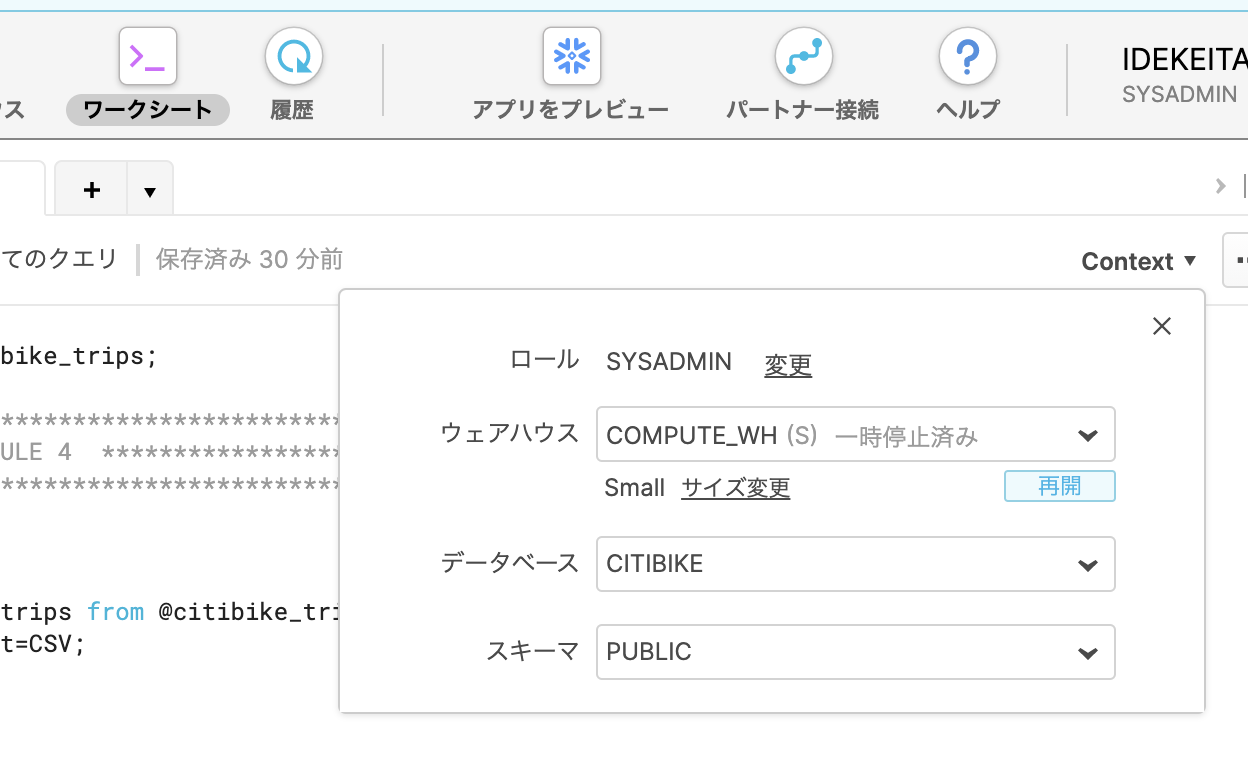Click the SYSADMIN role value in popup

669,362
